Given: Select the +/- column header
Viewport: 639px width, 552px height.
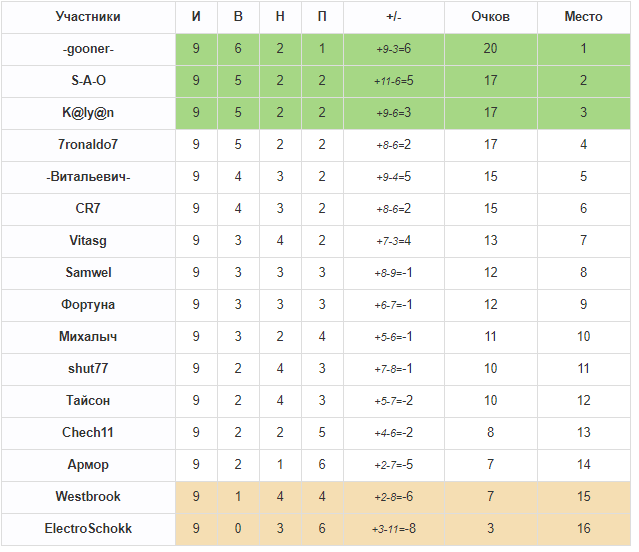Looking at the screenshot, I should pos(394,16).
